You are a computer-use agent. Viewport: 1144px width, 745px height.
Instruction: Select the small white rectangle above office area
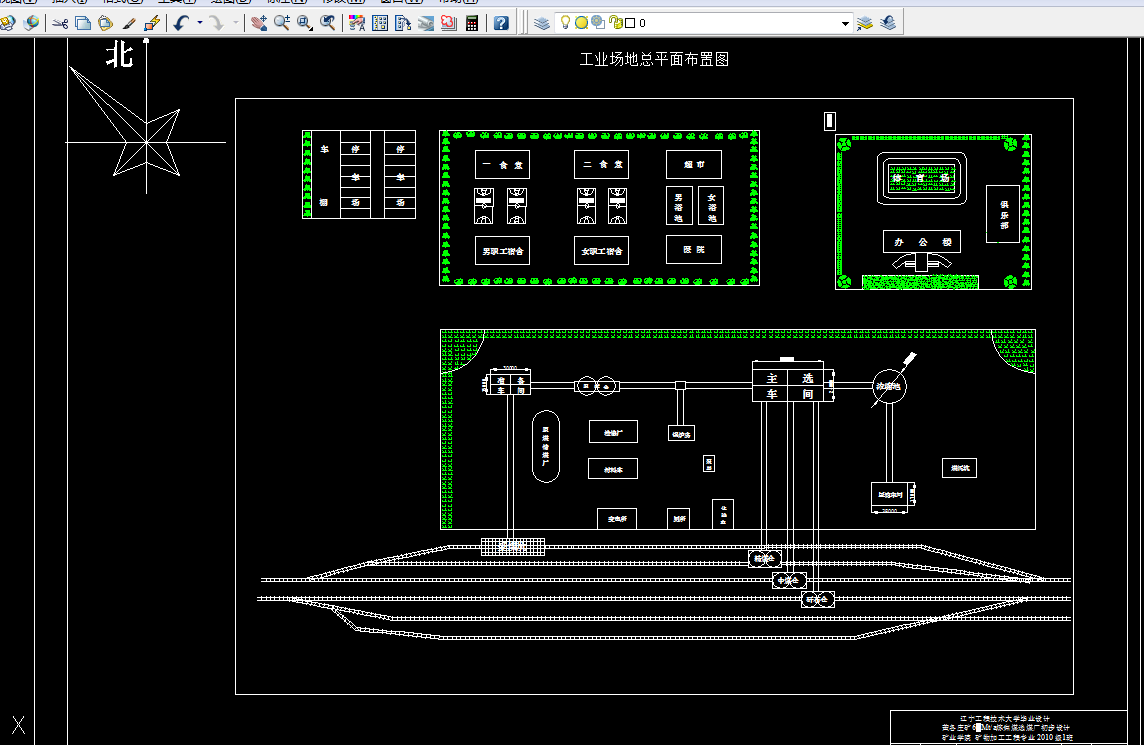coord(830,121)
